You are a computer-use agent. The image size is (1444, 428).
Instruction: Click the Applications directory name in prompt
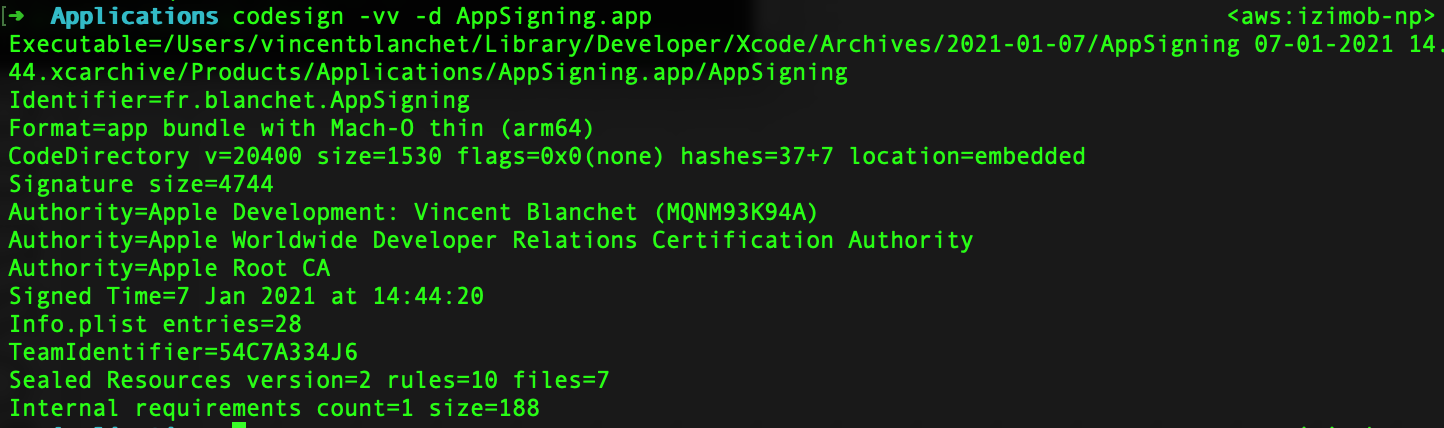(x=134, y=17)
